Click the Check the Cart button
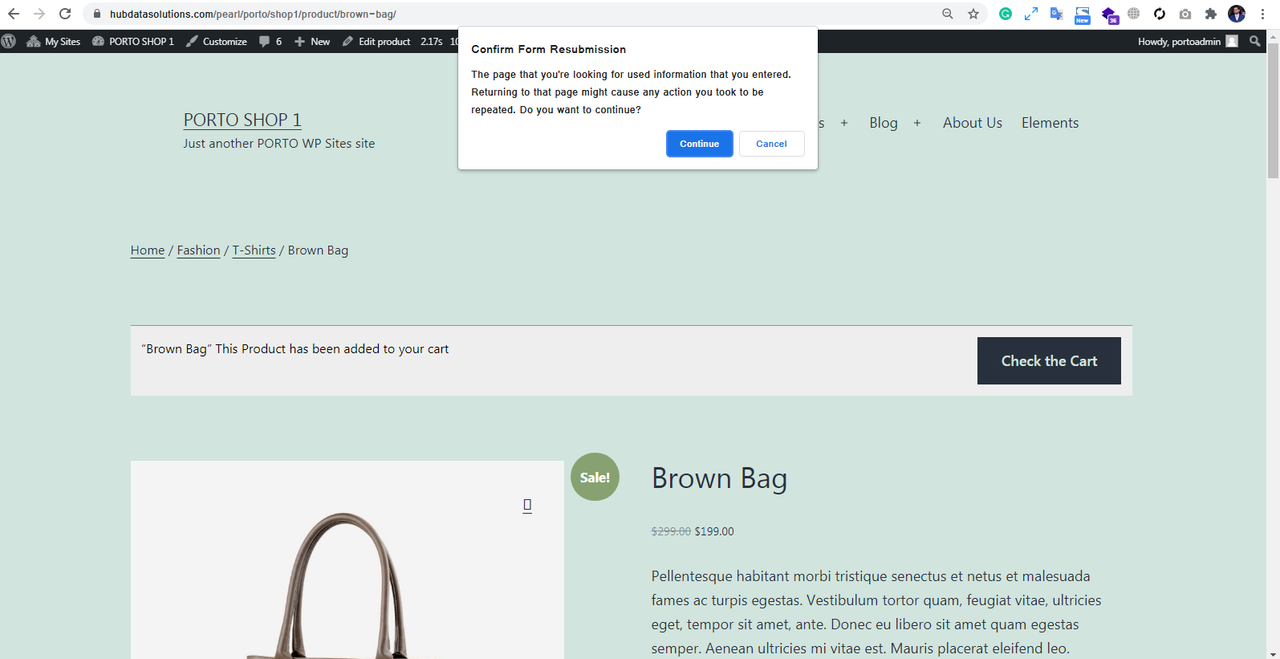Screen dimensions: 1280x659 [x=1049, y=361]
